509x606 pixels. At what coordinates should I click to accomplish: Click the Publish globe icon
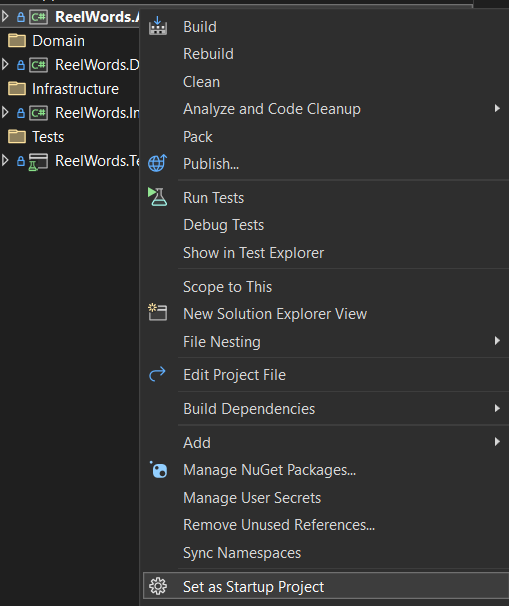point(157,163)
